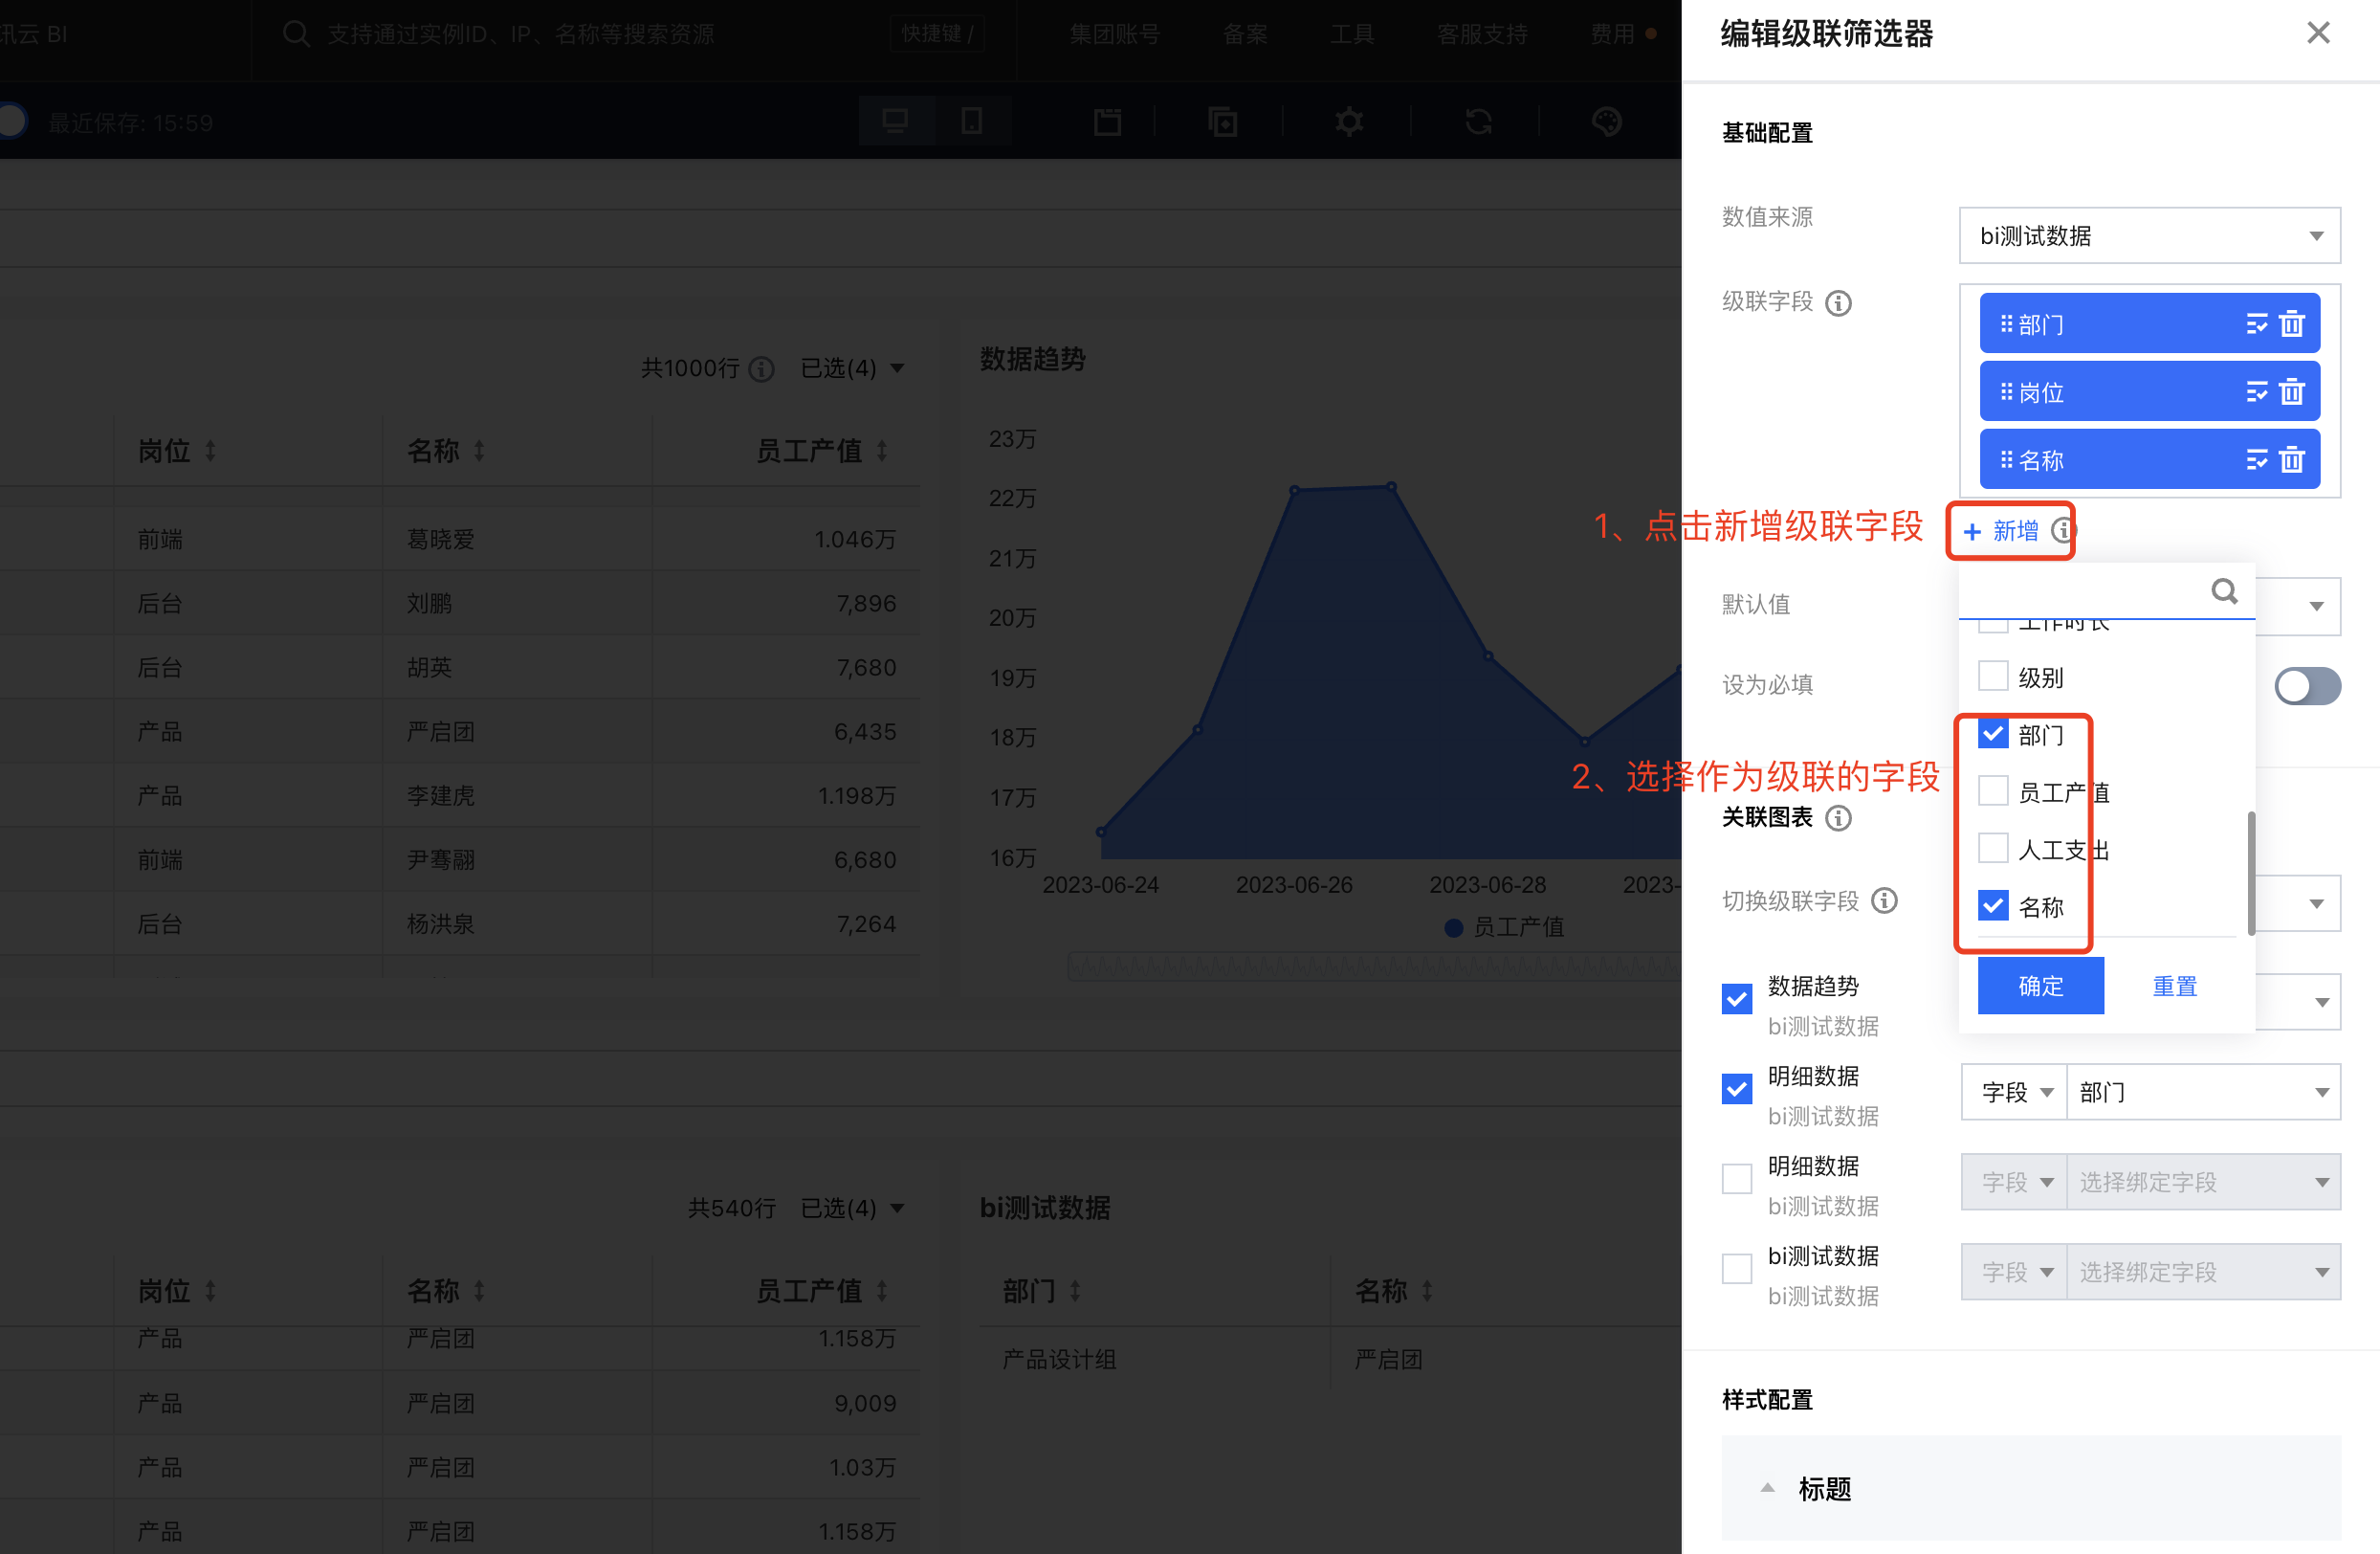
Task: Uncheck the 部门 field checkbox
Action: coord(1992,734)
